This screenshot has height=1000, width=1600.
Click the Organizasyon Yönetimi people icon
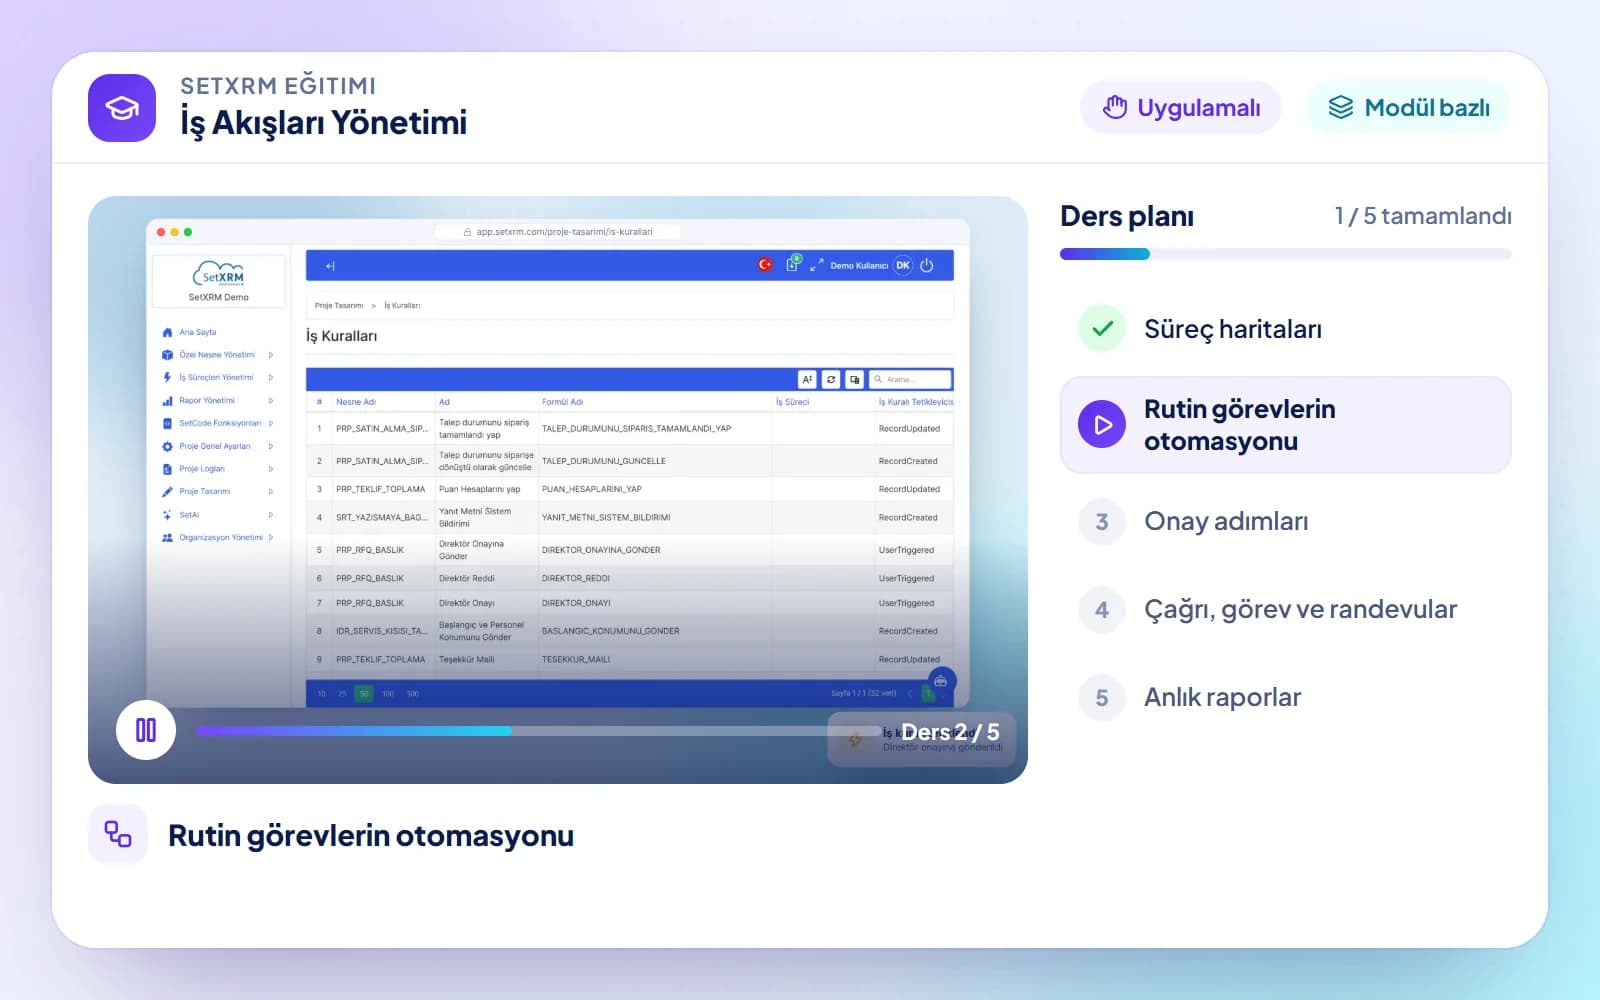[167, 538]
